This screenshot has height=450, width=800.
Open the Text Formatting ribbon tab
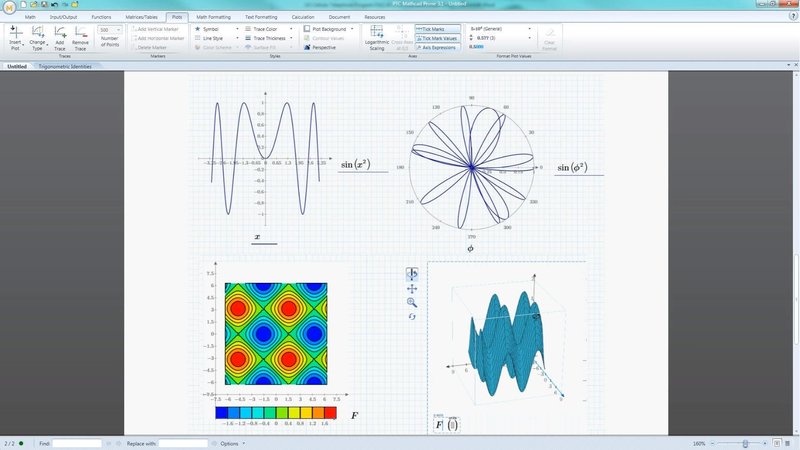(261, 17)
